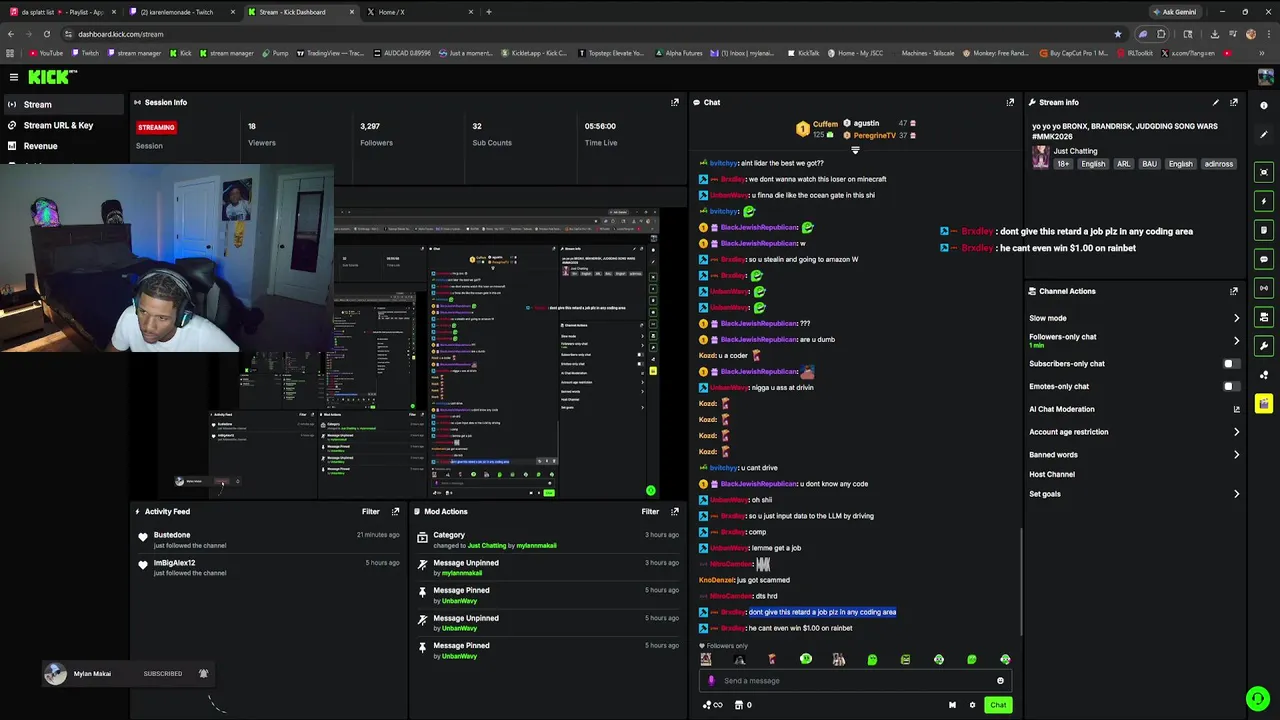The width and height of the screenshot is (1280, 720).
Task: Open Activity Feed Filter dropdown
Action: click(x=370, y=511)
